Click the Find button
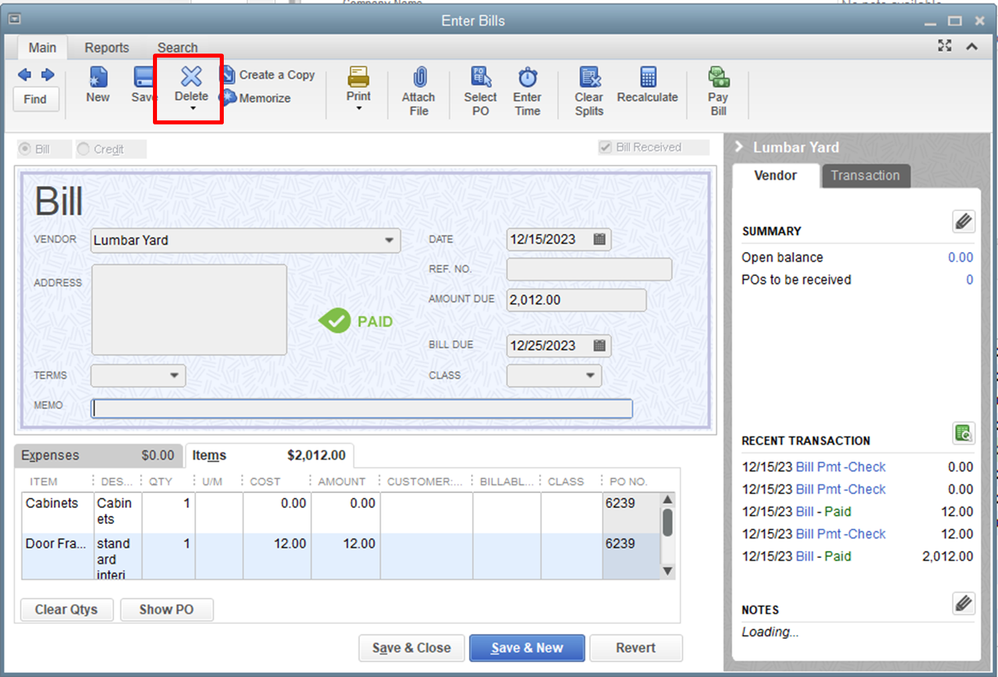 [35, 99]
